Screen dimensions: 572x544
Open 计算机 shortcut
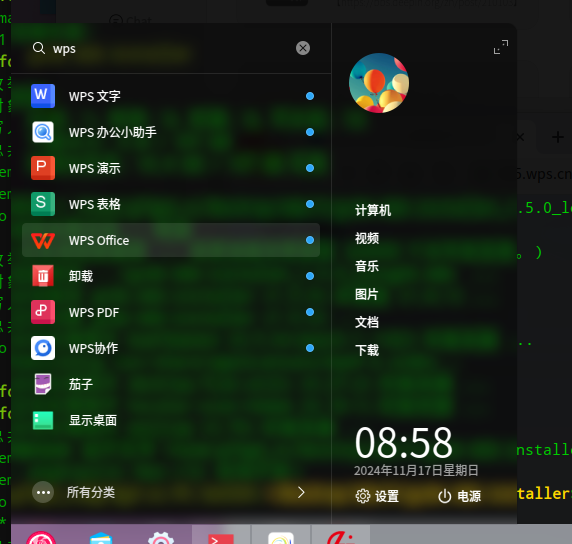point(373,210)
